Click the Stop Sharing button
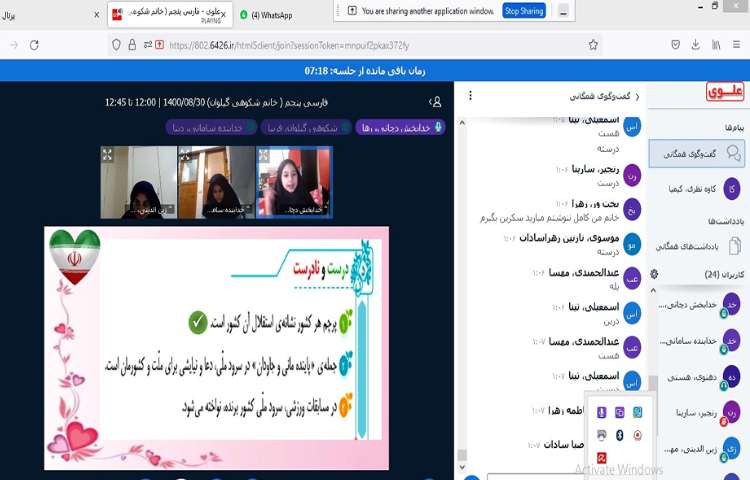Image resolution: width=750 pixels, height=480 pixels. 524,11
